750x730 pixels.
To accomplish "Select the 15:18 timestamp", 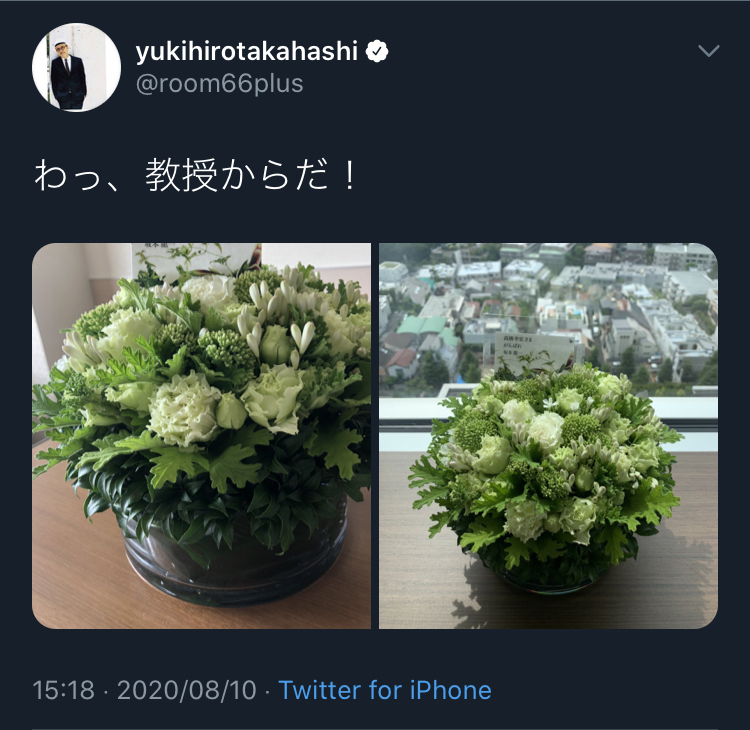I will coord(63,690).
